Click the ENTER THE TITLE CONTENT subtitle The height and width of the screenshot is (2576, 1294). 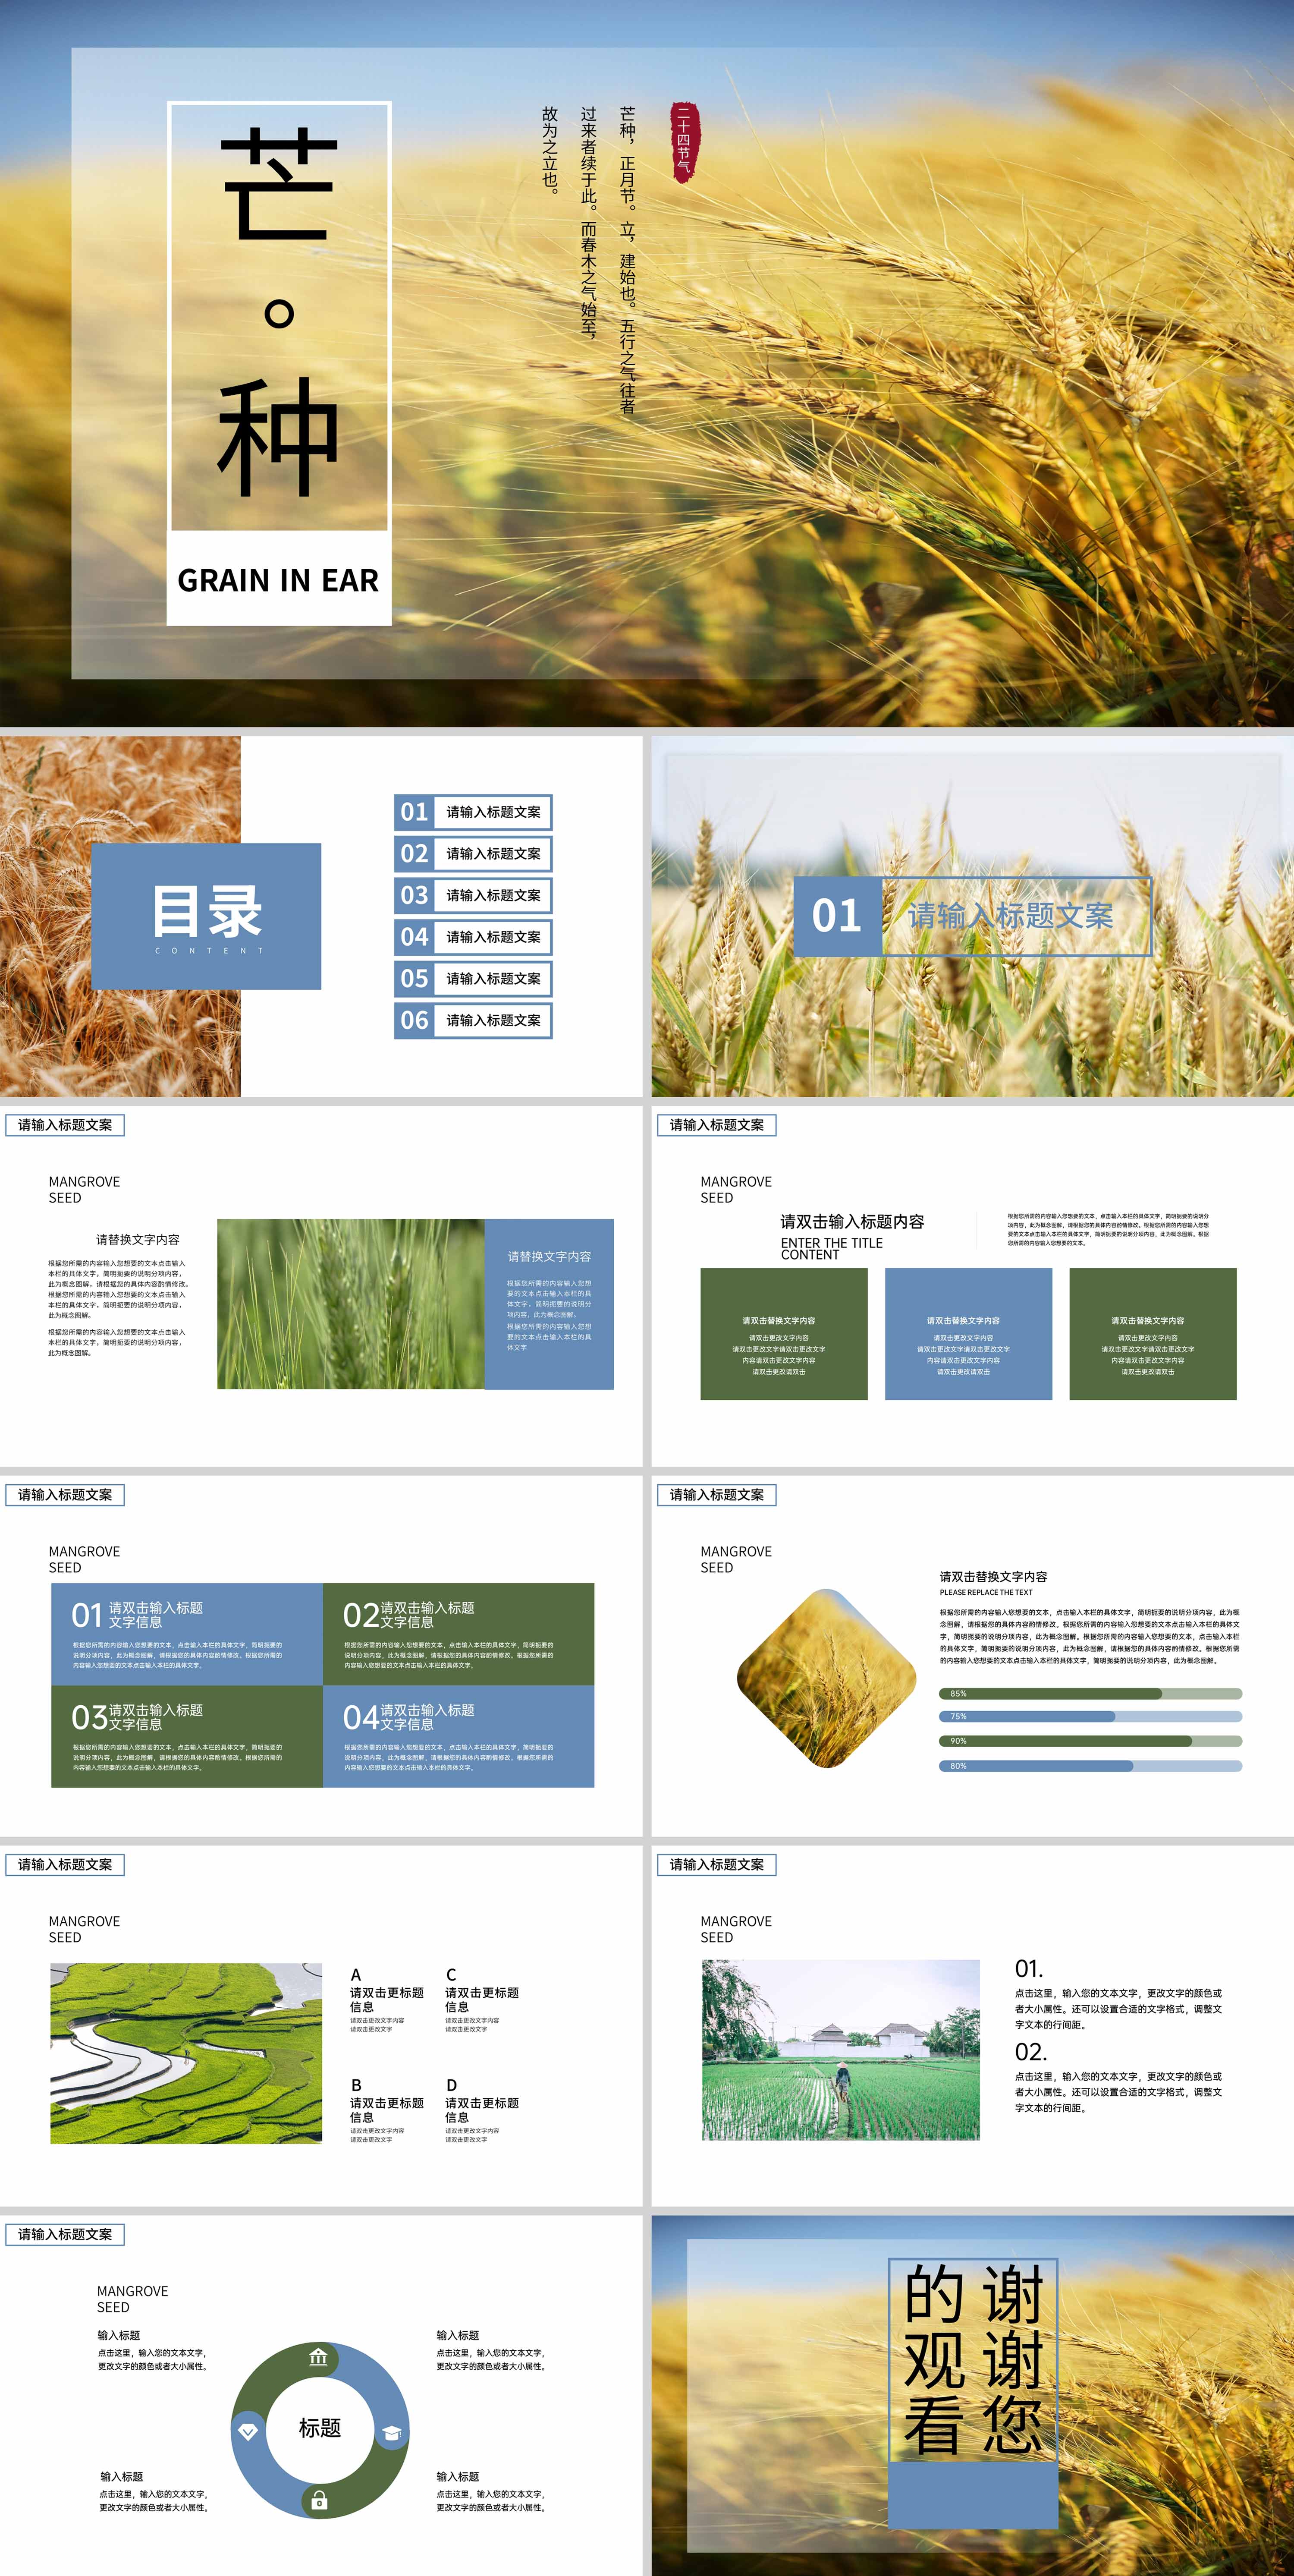tap(832, 1249)
